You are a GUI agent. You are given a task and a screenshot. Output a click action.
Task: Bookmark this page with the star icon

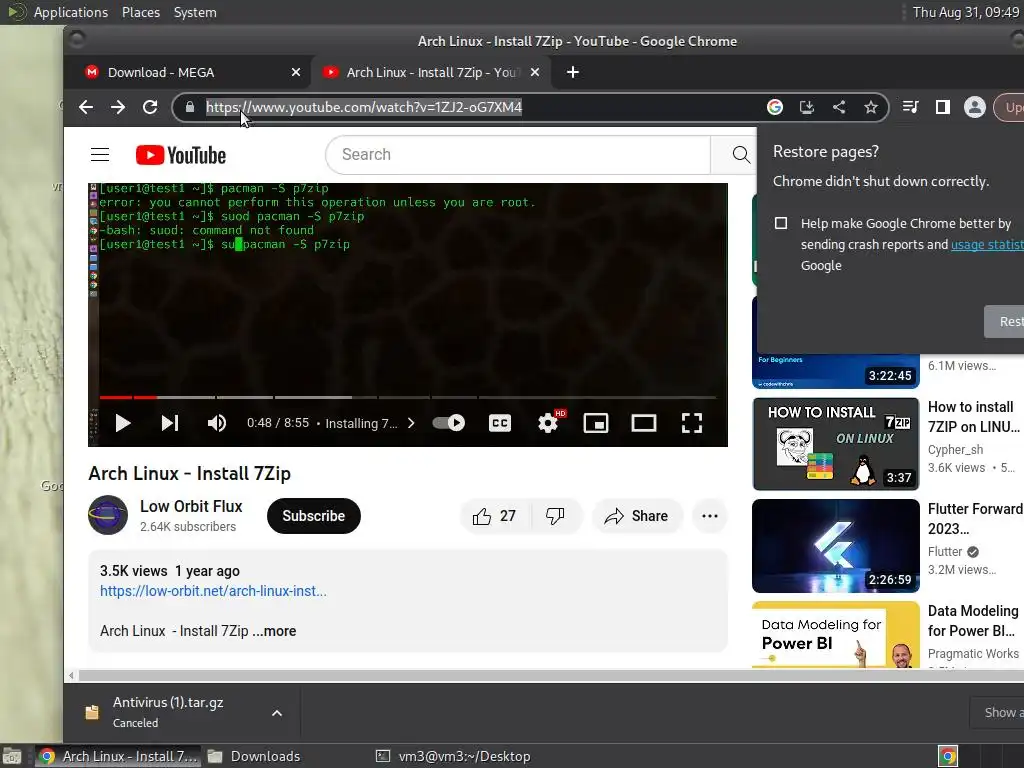pyautogui.click(x=871, y=107)
